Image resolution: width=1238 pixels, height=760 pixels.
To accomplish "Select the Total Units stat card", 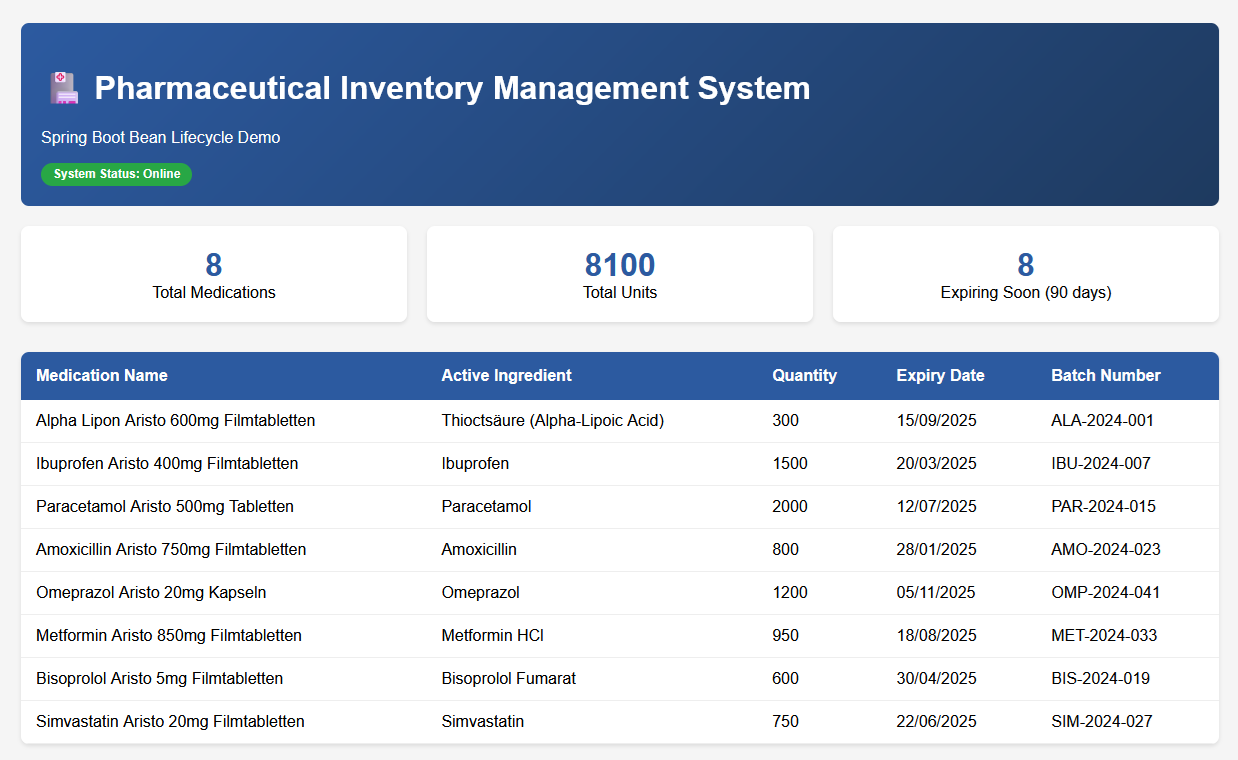I will click(620, 274).
